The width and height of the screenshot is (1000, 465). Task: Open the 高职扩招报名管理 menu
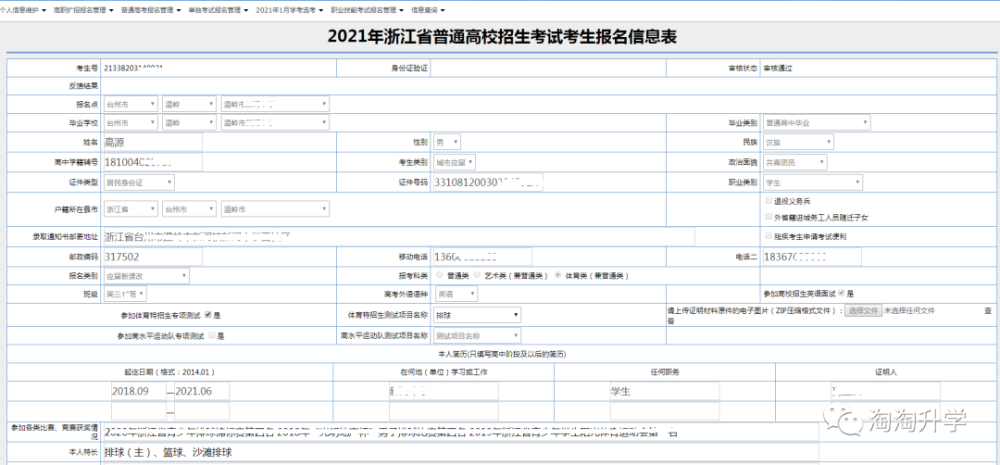84,10
